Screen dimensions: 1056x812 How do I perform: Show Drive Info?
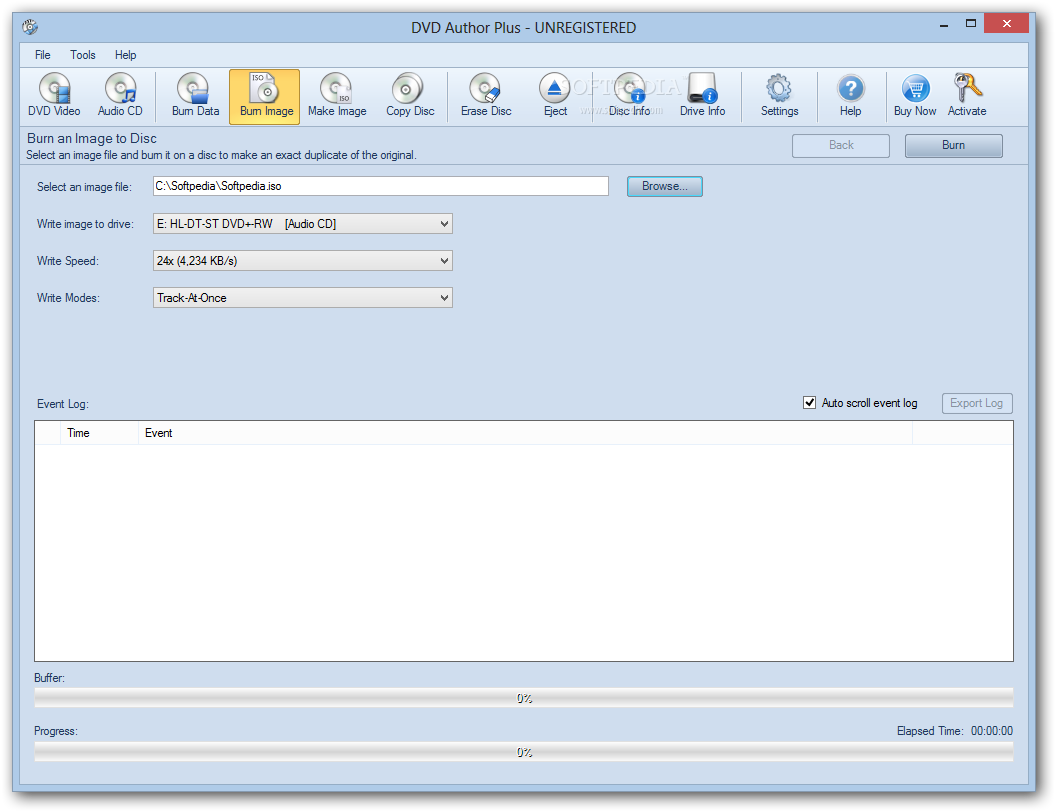click(x=702, y=96)
